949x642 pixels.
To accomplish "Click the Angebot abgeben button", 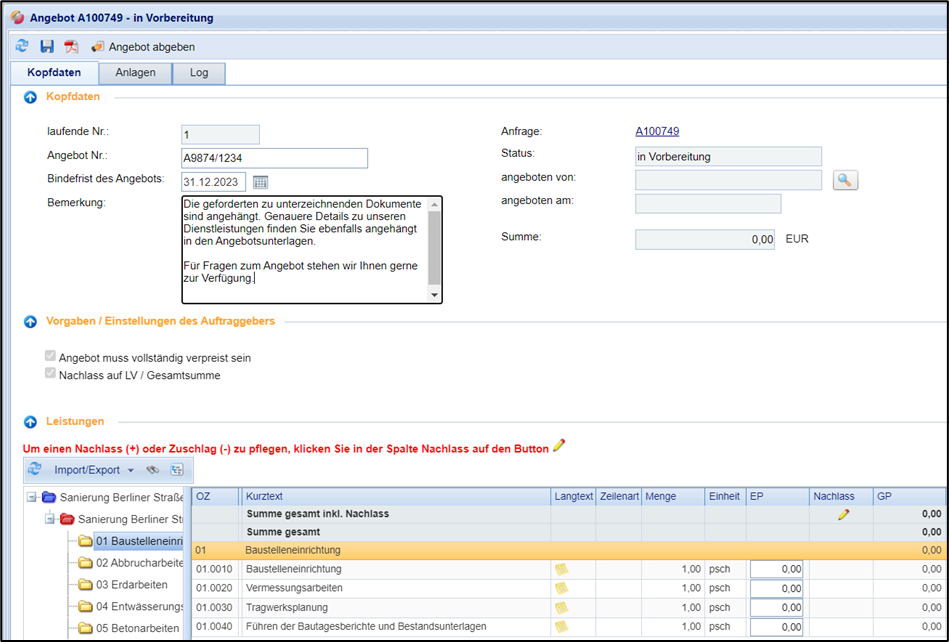I will 143,47.
